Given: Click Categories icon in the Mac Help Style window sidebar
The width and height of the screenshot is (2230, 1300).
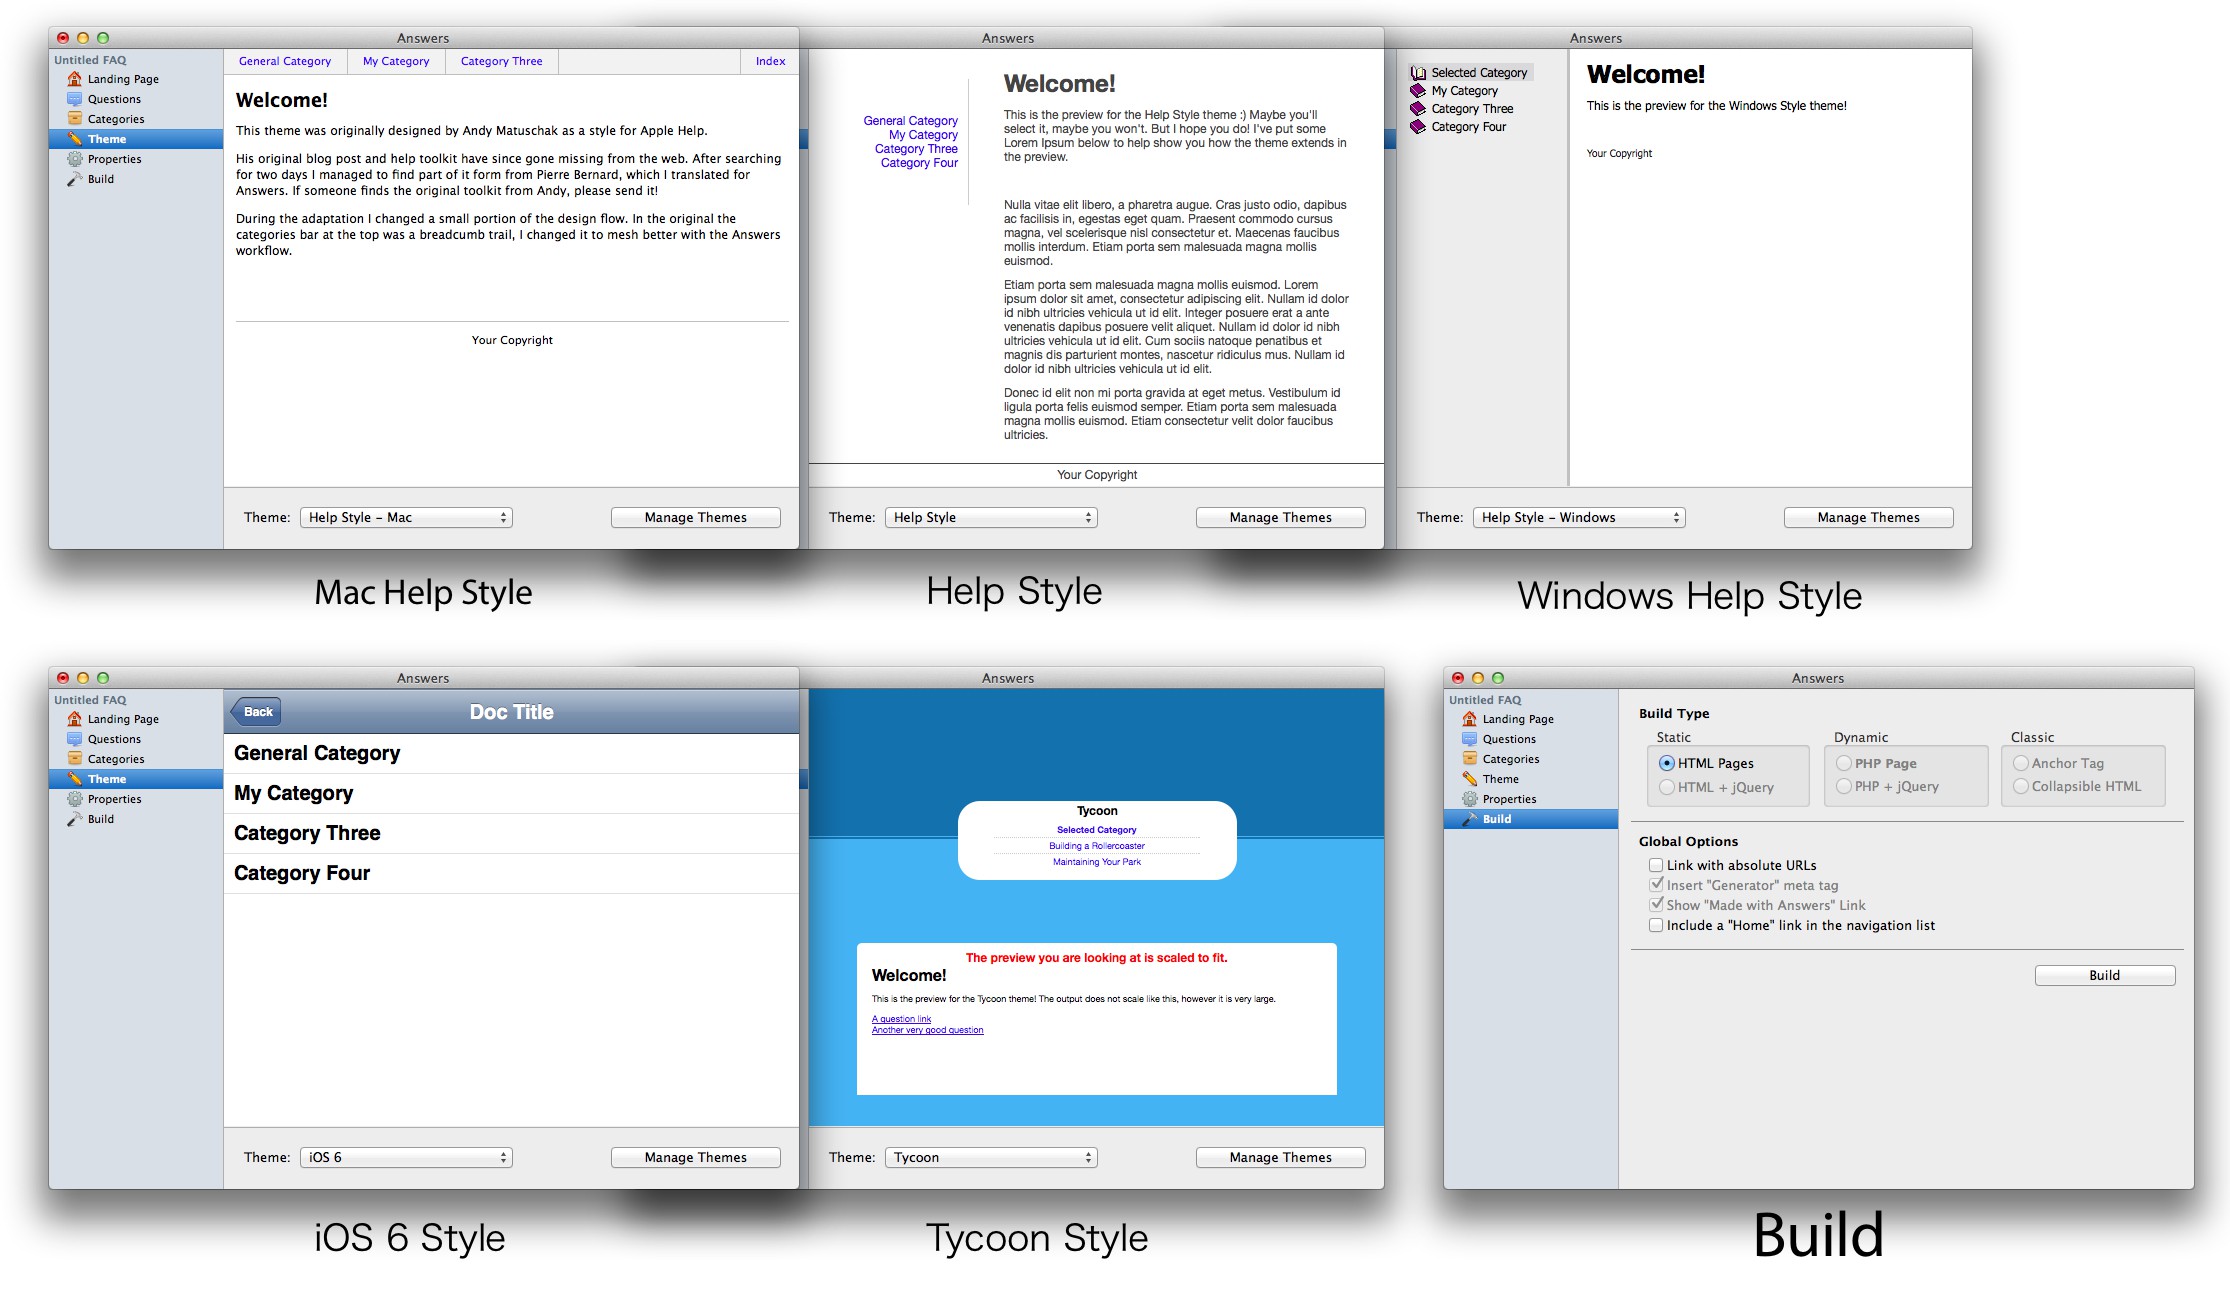Looking at the screenshot, I should click(x=74, y=119).
